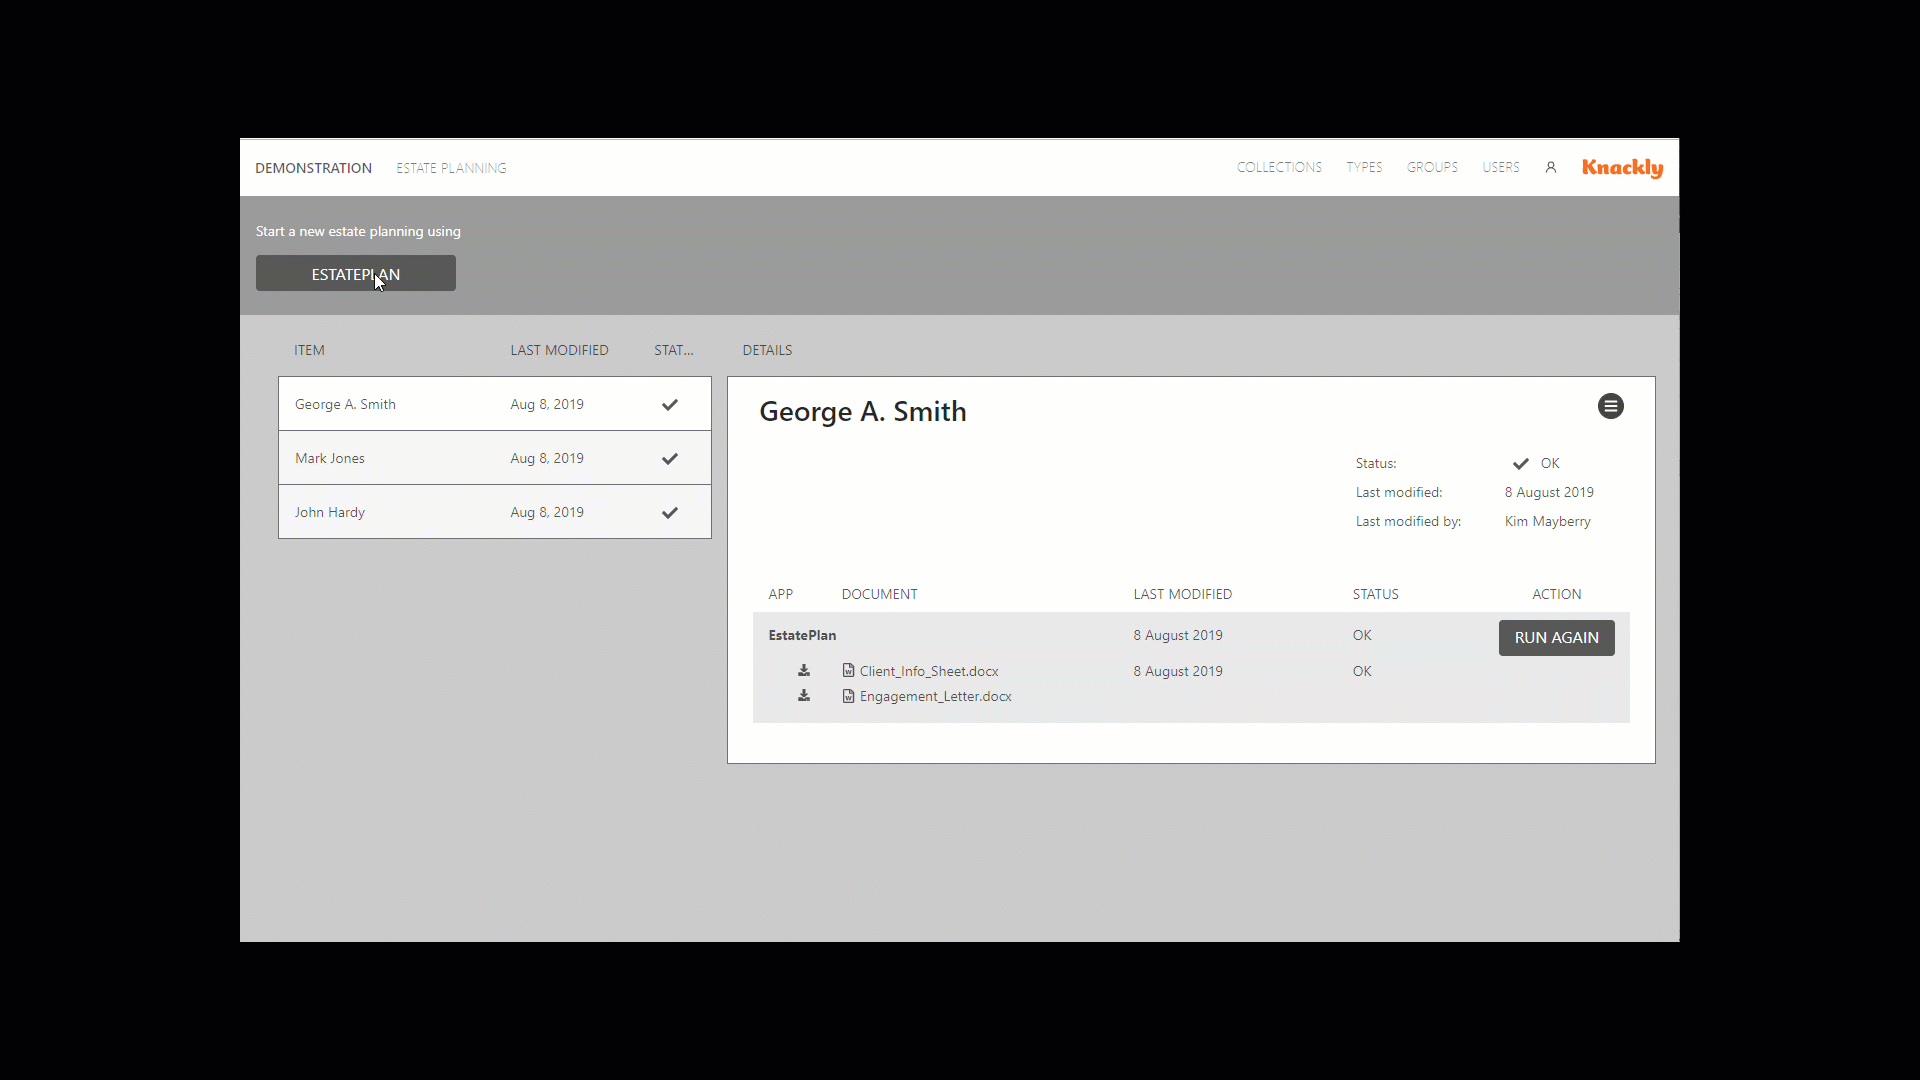Select the John Hardy item
Screen dimensions: 1920x1080
click(x=495, y=512)
